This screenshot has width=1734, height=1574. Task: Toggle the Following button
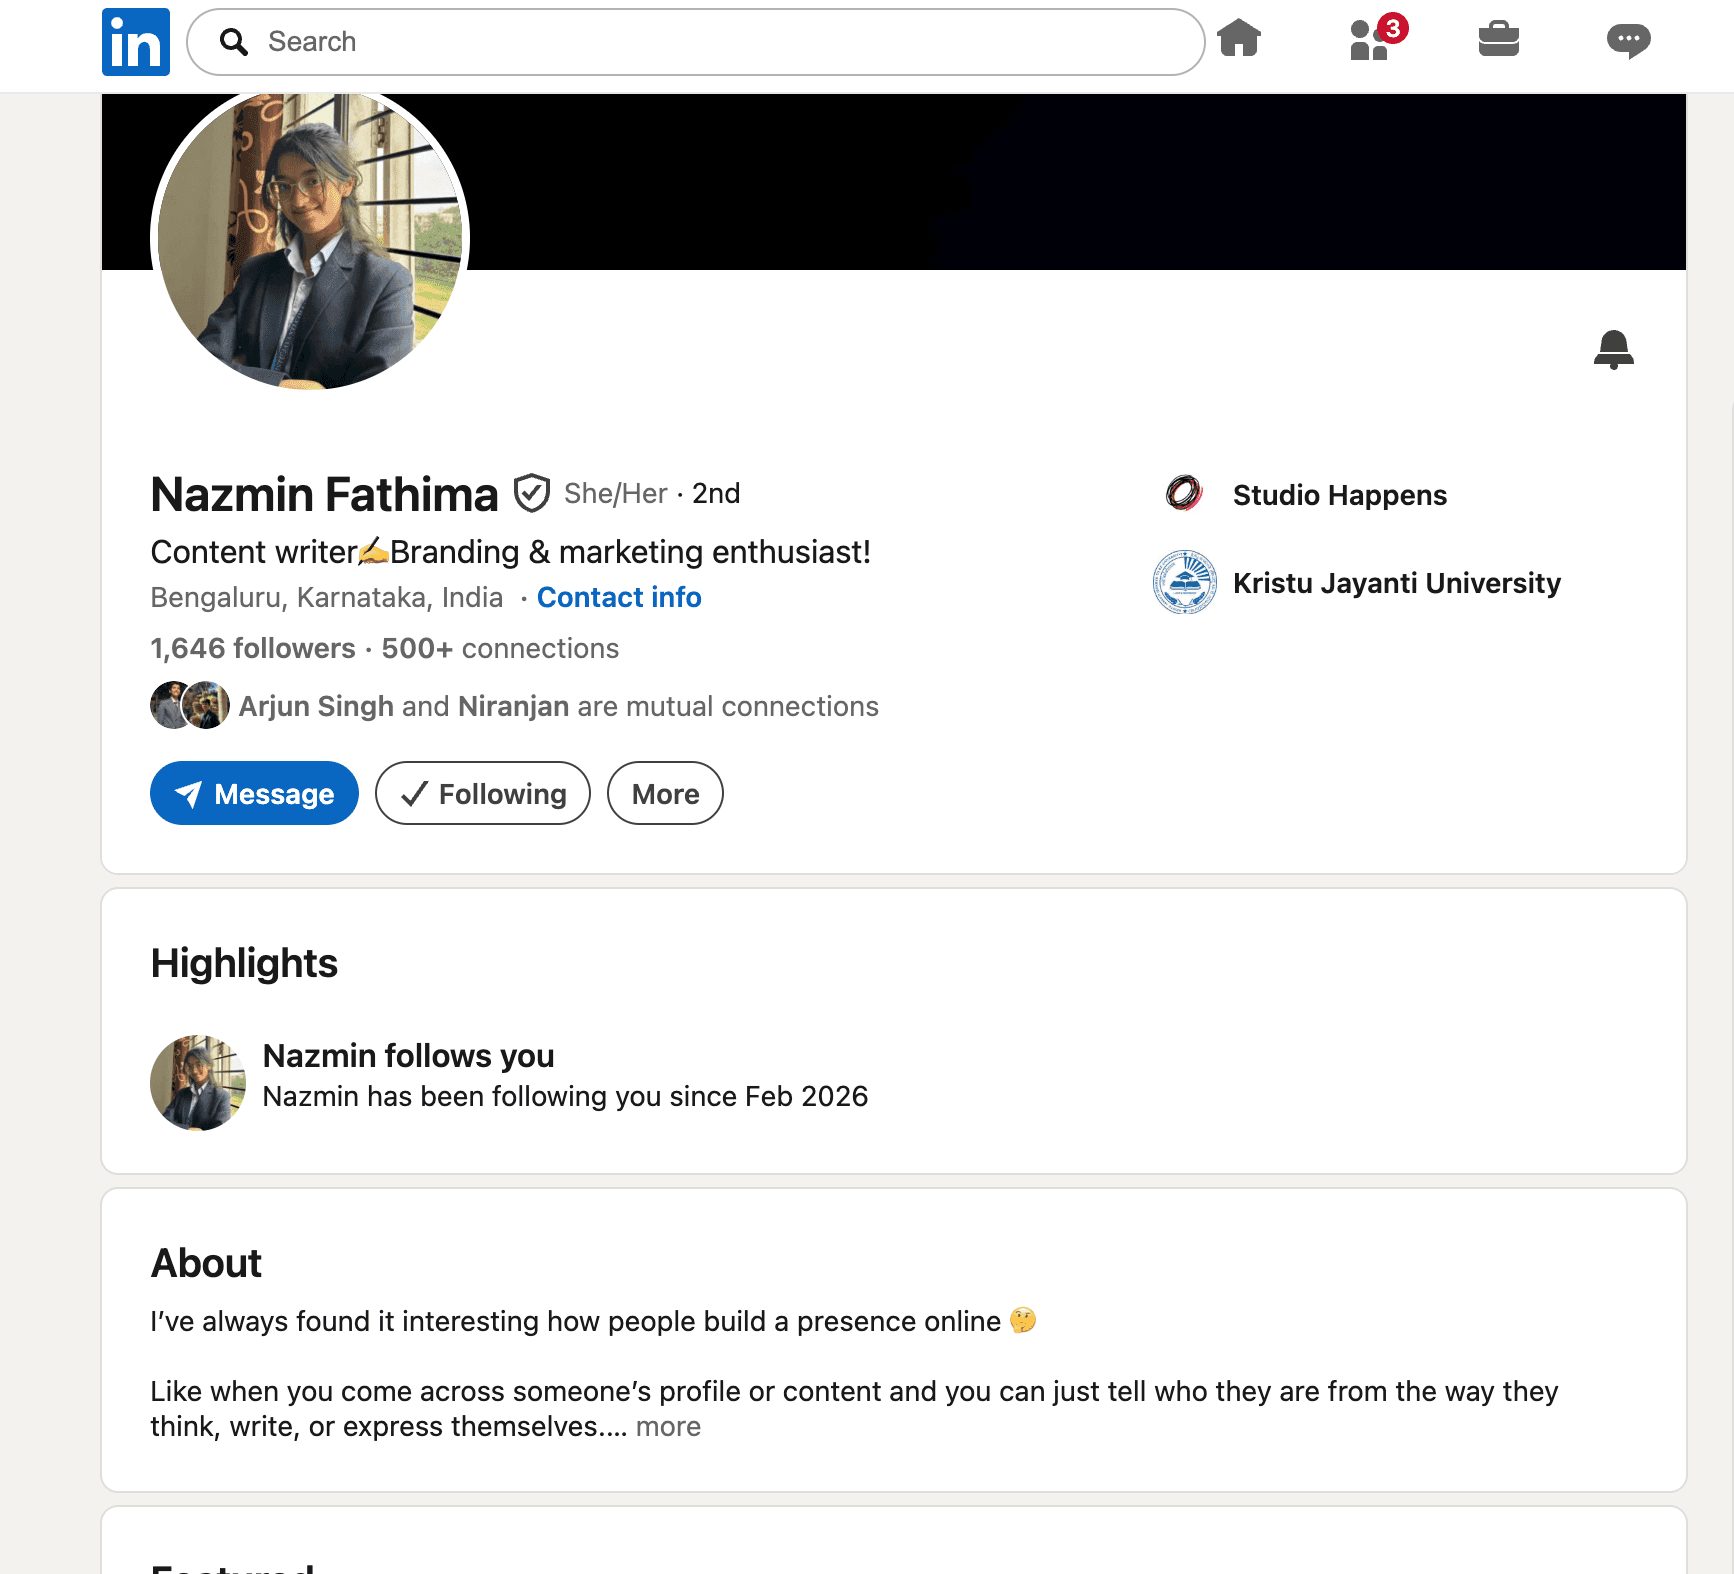click(483, 793)
